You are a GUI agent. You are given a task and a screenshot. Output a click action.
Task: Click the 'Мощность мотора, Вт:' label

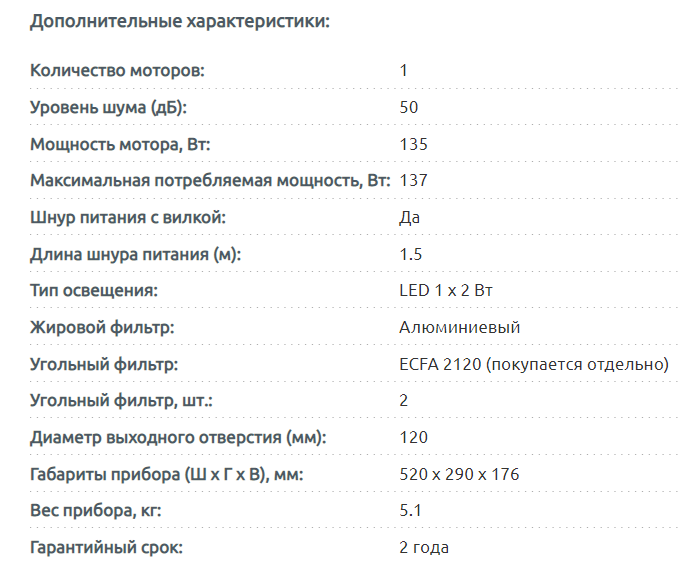(x=120, y=144)
